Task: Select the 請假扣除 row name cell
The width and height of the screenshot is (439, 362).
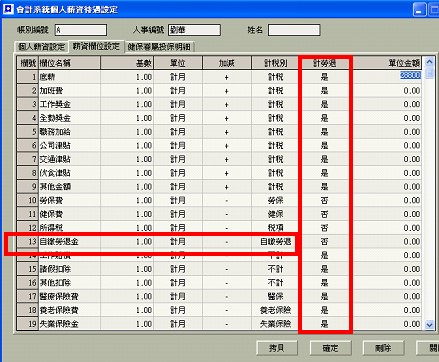Action: [69, 269]
